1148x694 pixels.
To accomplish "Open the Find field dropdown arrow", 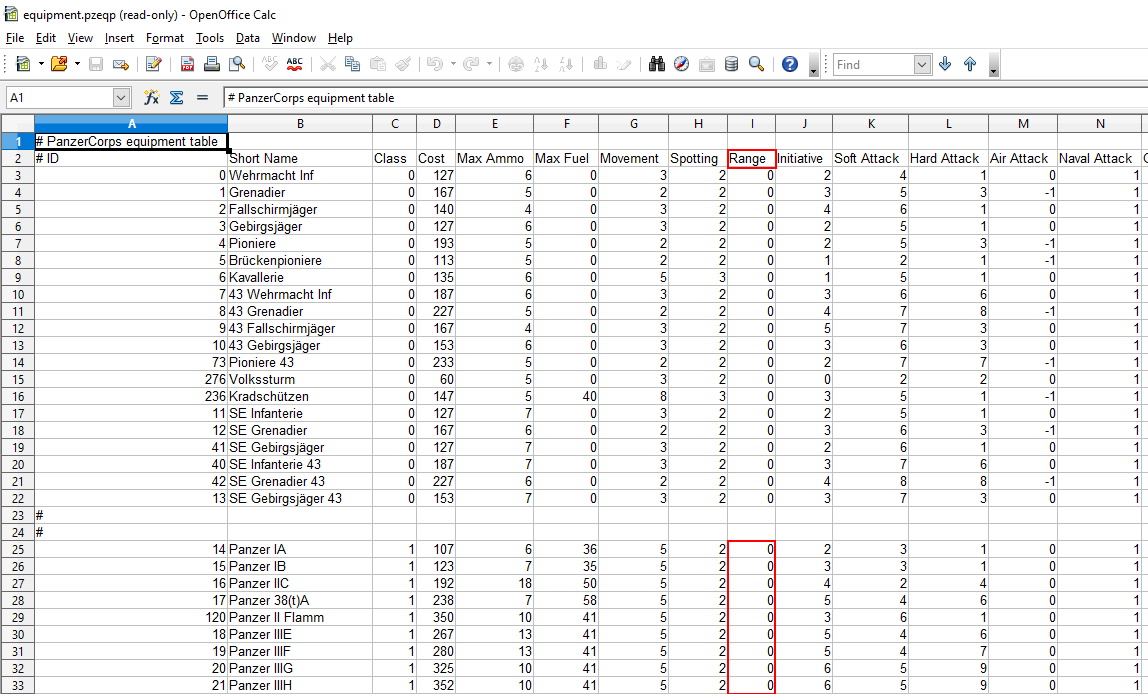I will coord(922,64).
